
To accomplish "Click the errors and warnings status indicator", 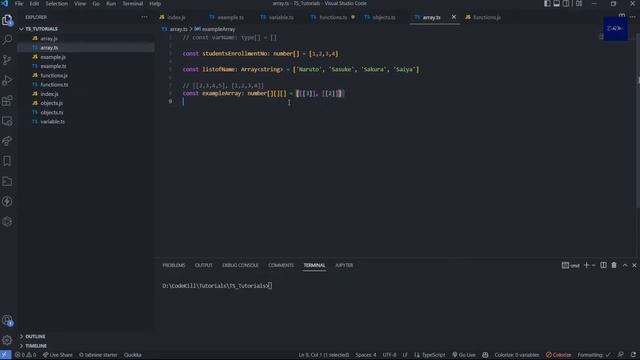I will coord(25,355).
